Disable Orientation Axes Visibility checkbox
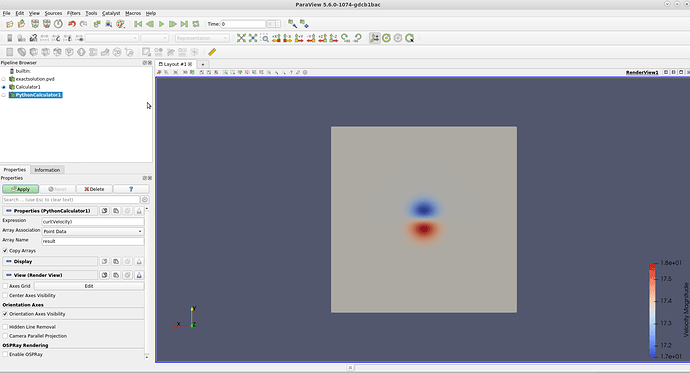The image size is (690, 373). [5, 314]
